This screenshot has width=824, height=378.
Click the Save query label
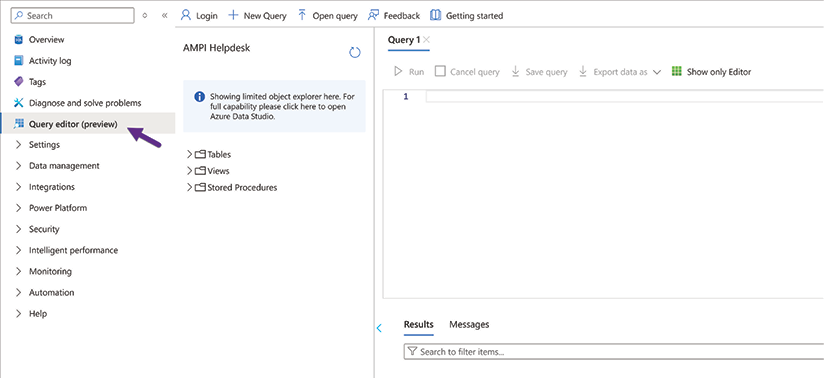click(547, 72)
